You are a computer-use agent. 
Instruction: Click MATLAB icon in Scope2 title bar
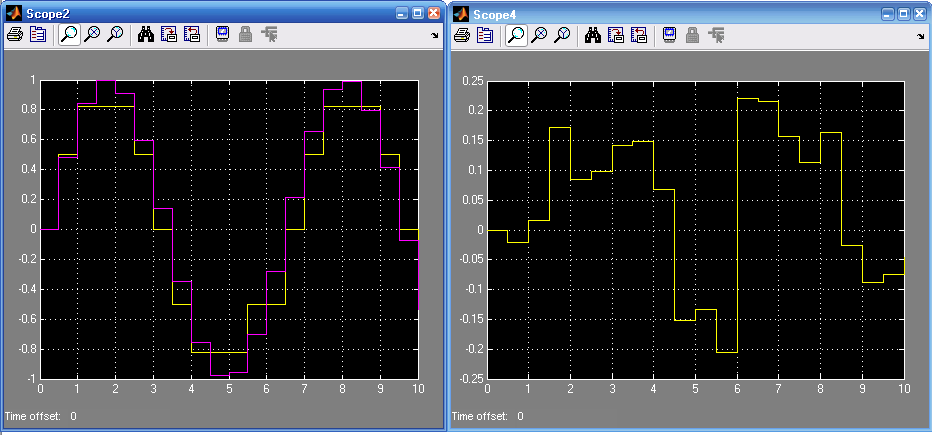pos(14,13)
